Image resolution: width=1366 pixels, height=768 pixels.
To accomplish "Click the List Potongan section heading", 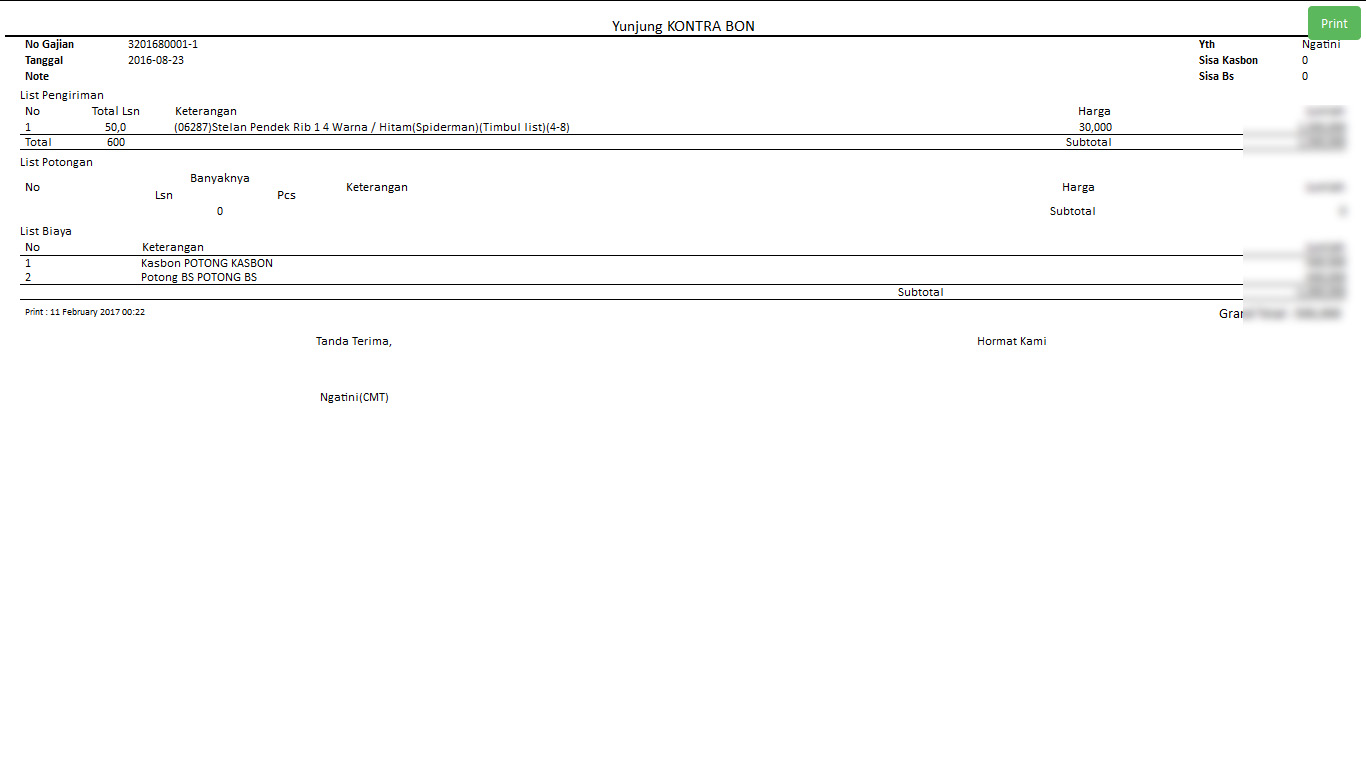I will tap(57, 162).
